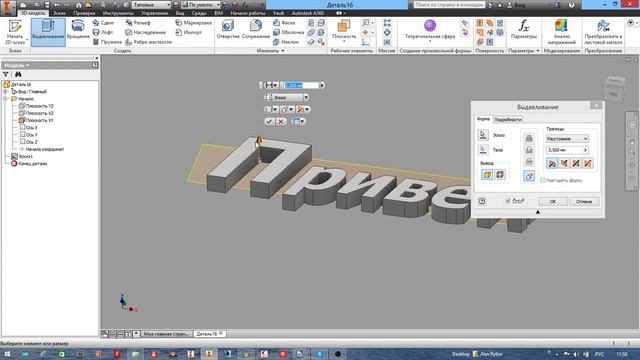Screen dimensions: 640x360
Task: Click the circular pattern icon
Action: (x=387, y=32)
